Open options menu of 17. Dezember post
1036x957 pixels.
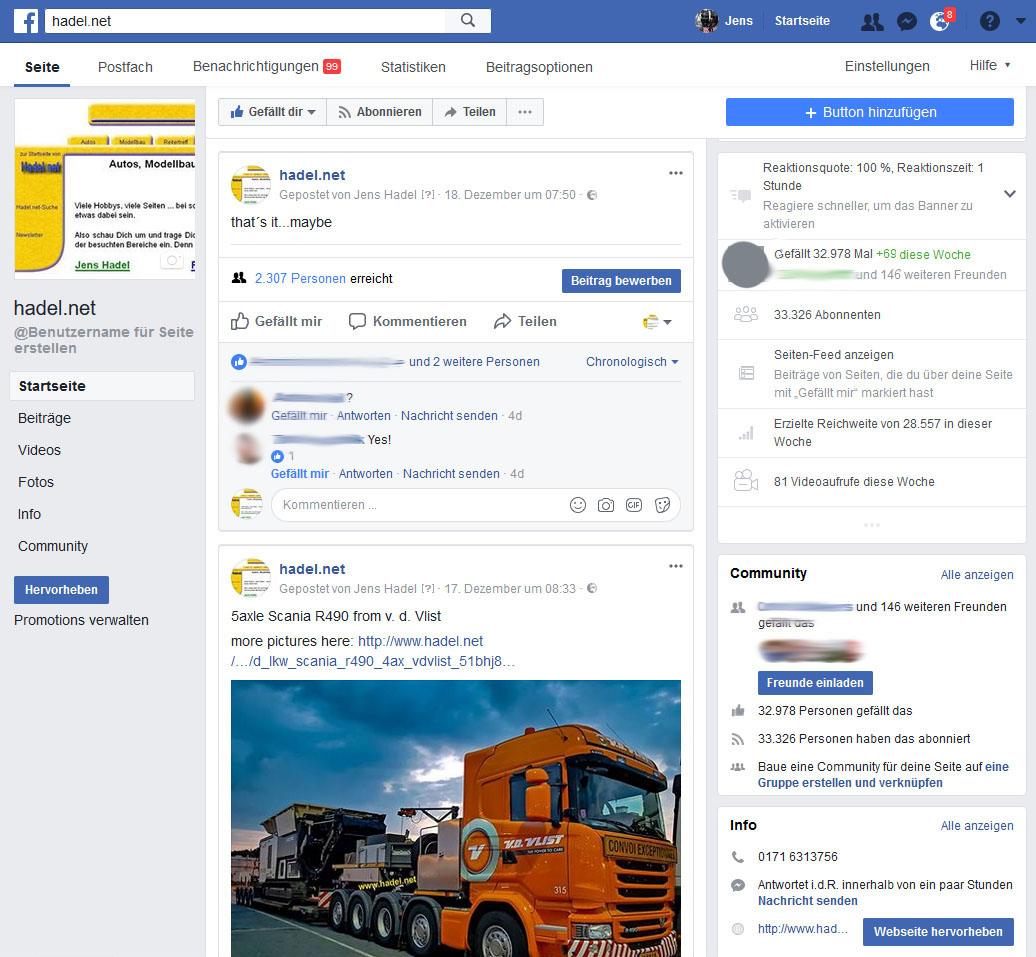click(x=675, y=566)
